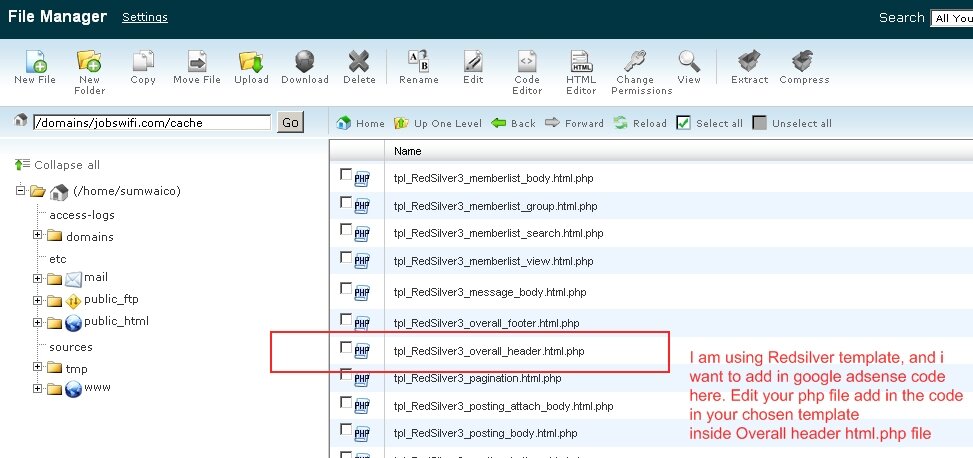This screenshot has width=973, height=458.
Task: Click the New File toolbar icon
Action: [x=35, y=61]
